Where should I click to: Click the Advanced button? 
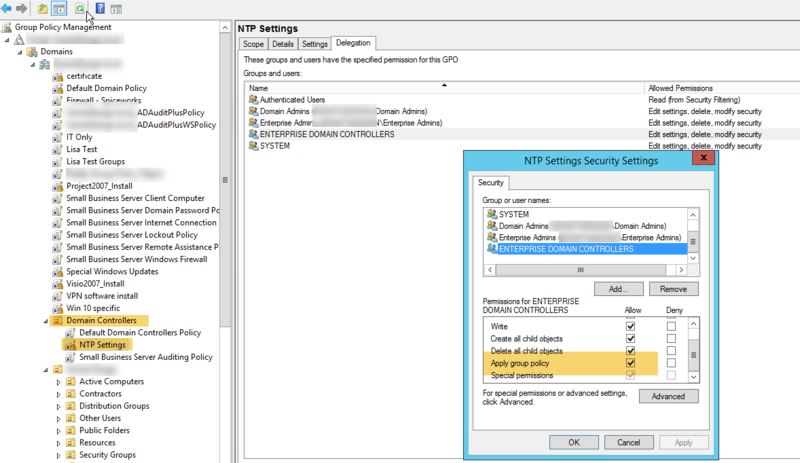(669, 396)
